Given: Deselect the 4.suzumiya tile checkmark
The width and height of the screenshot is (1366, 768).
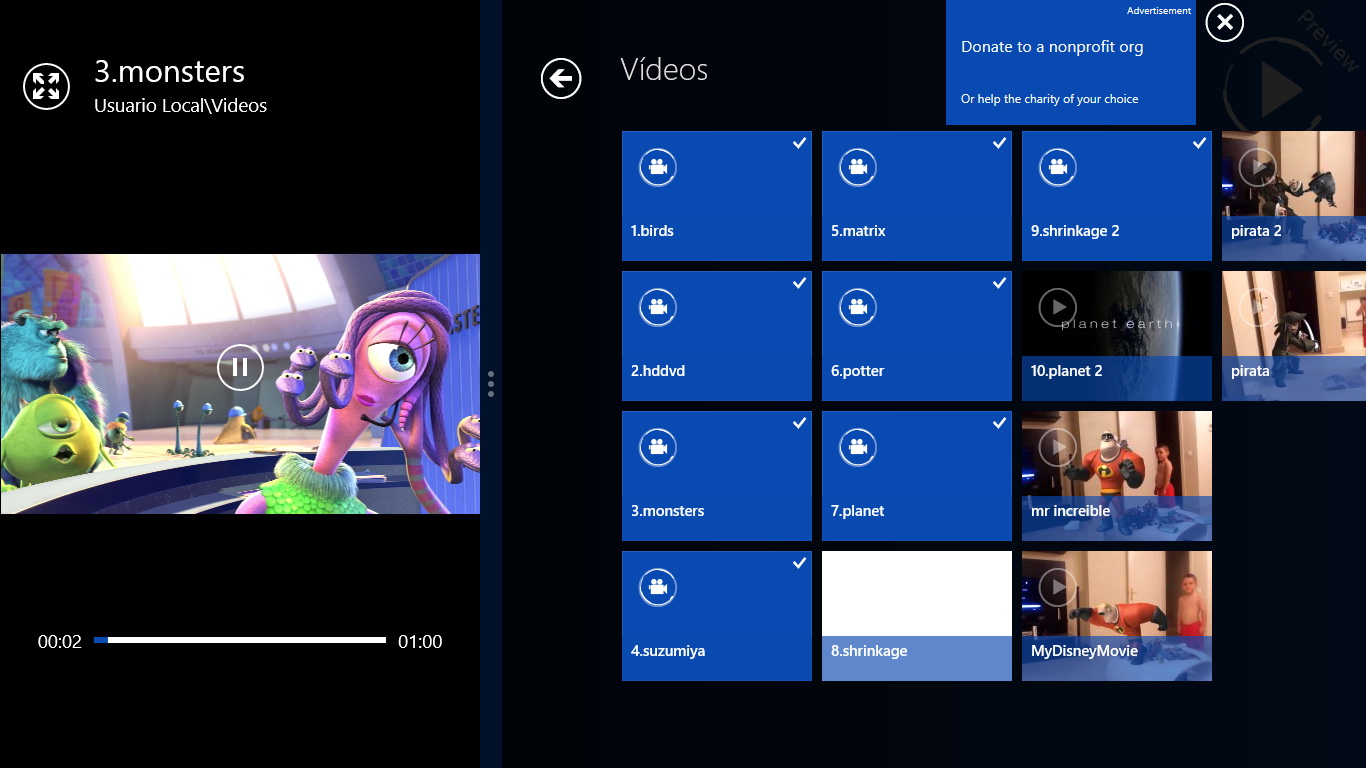Looking at the screenshot, I should tap(799, 564).
